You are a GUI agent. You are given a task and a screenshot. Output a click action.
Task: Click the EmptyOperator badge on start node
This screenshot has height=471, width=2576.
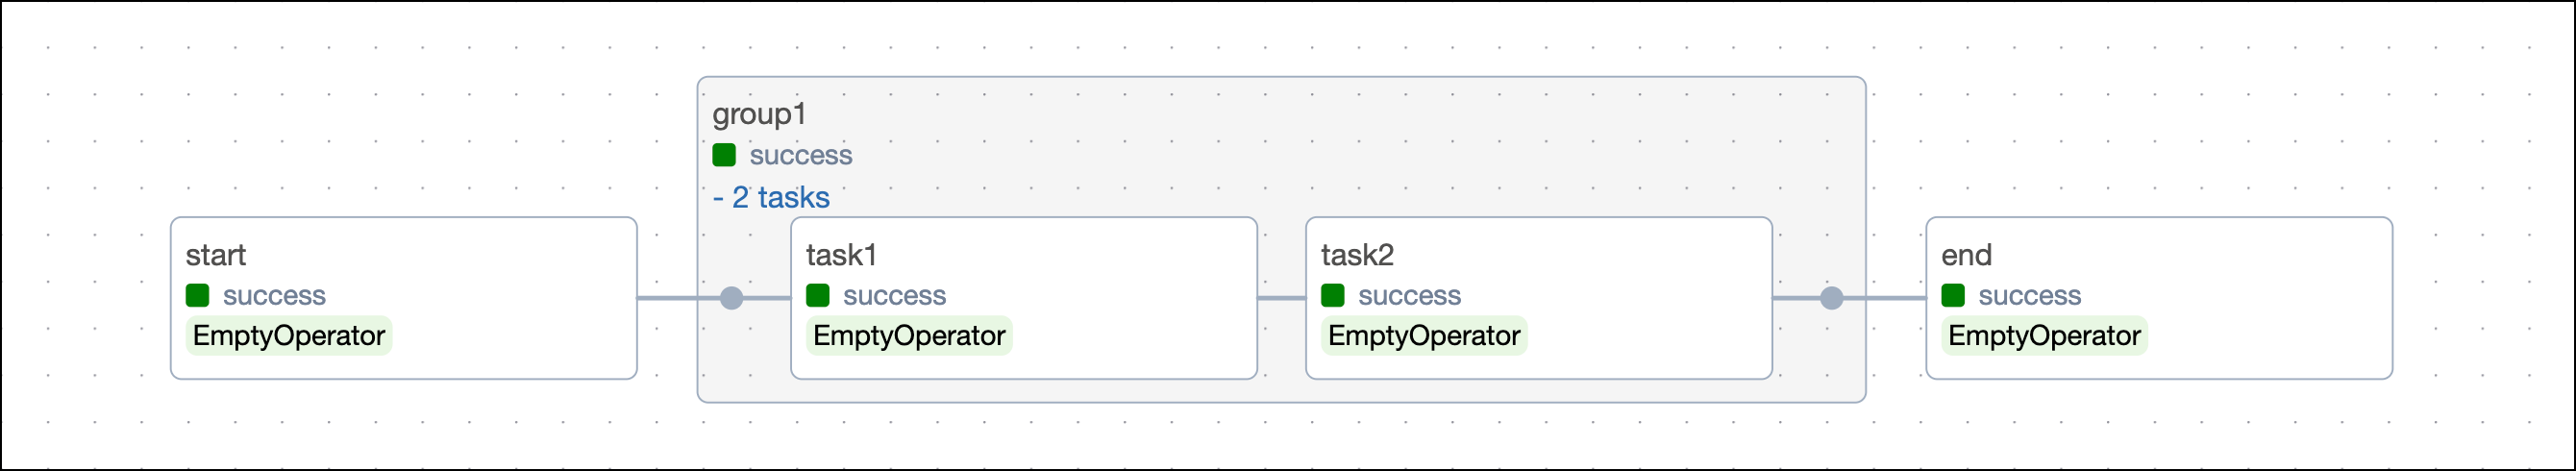pyautogui.click(x=288, y=336)
